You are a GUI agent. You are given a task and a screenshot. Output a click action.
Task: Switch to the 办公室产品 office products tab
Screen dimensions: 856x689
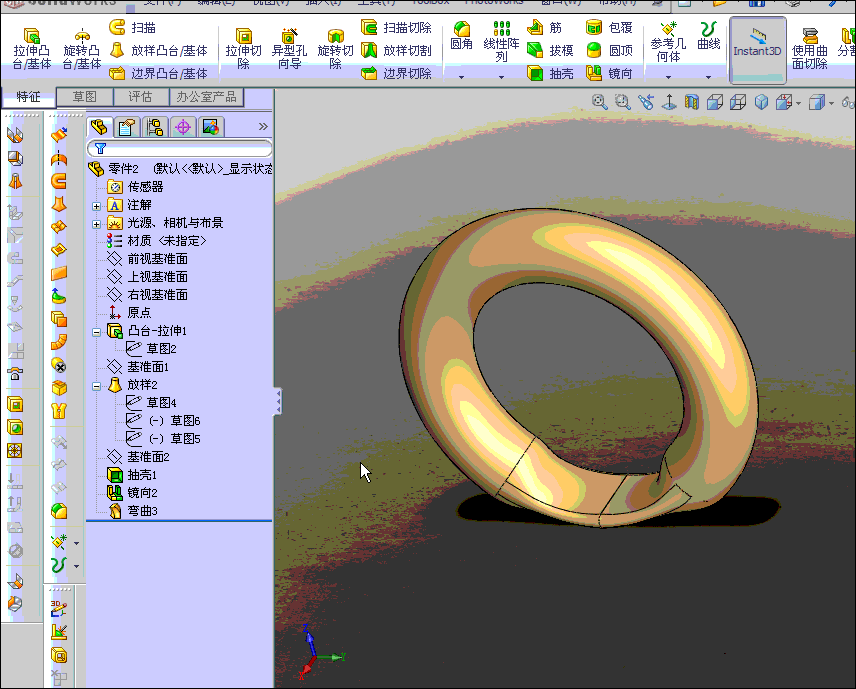[206, 97]
